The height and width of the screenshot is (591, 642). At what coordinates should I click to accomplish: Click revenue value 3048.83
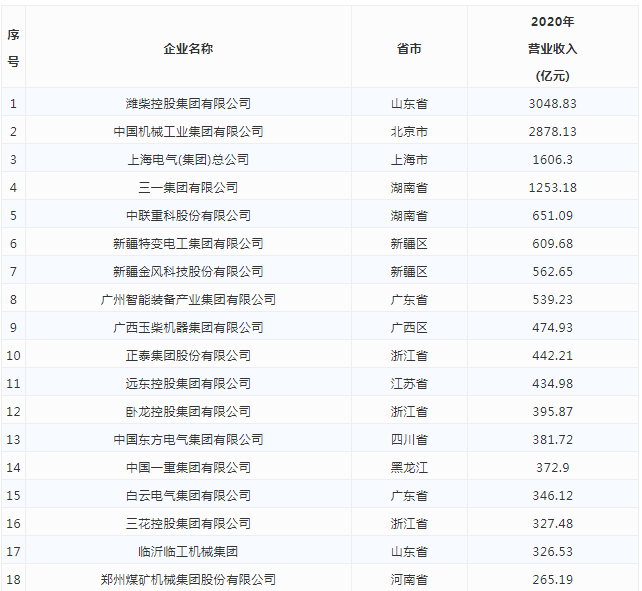coord(552,104)
